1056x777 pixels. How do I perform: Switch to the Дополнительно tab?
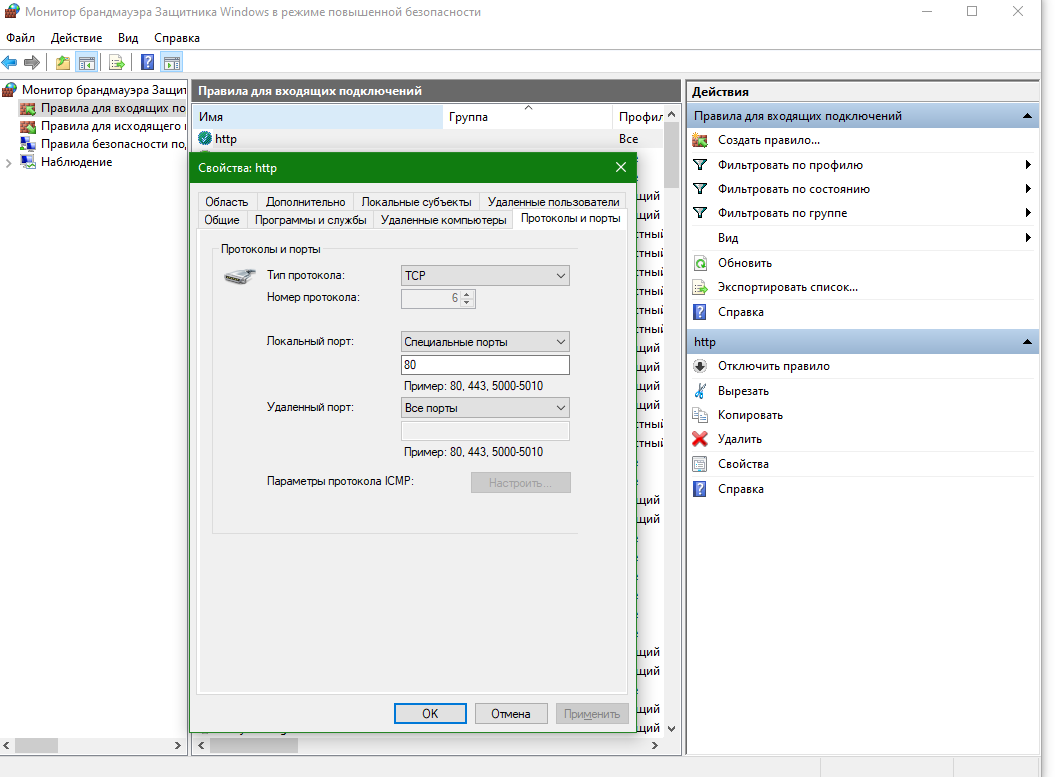coord(305,201)
